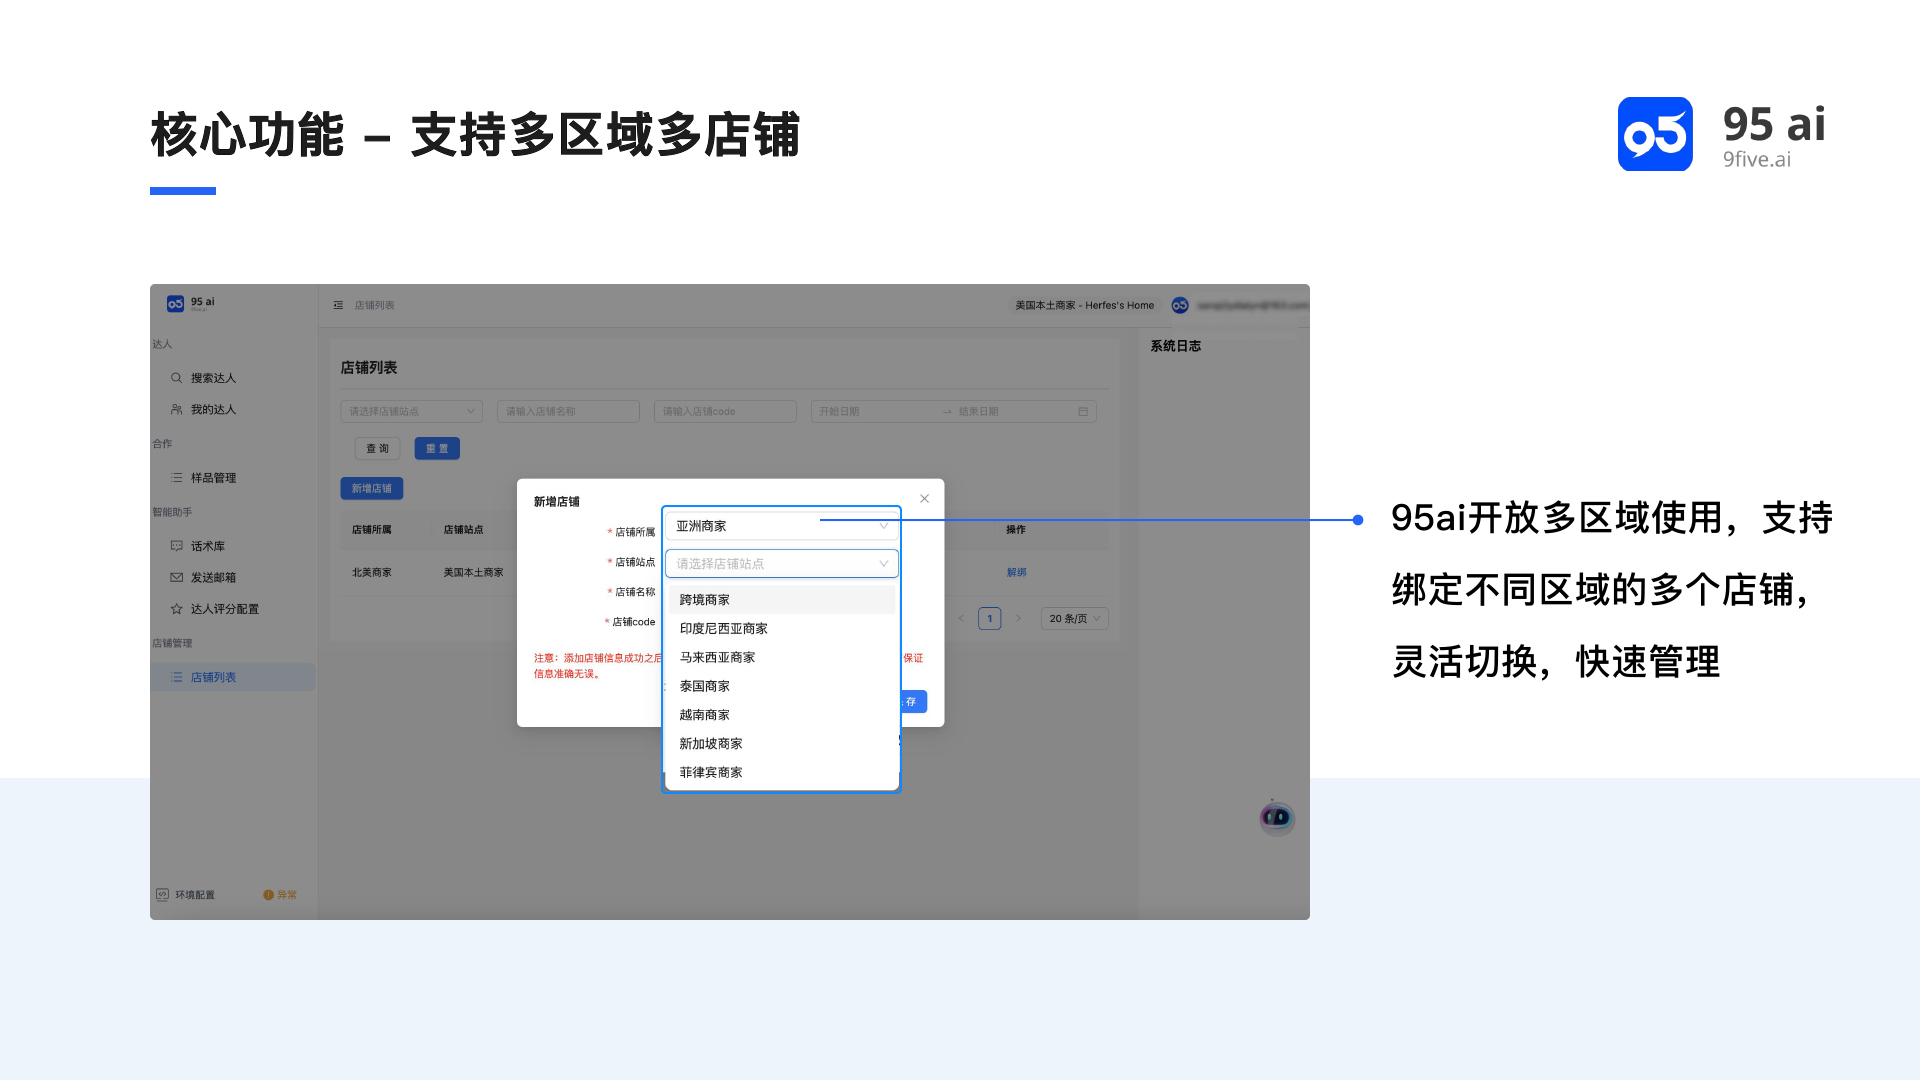Open the 店铺所属 dropdown showing 亚洲商家

(782, 526)
